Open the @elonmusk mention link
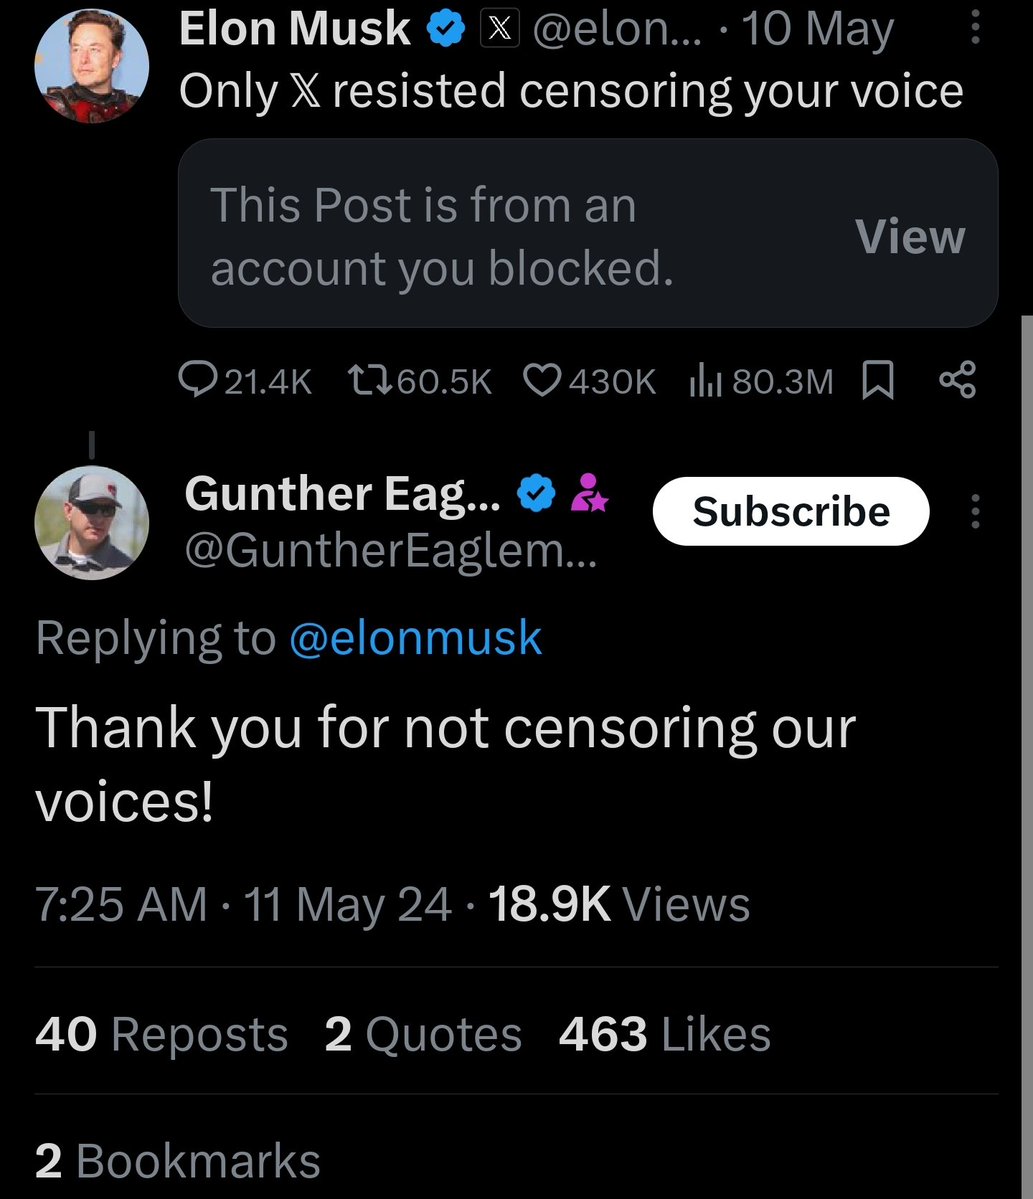 (415, 638)
